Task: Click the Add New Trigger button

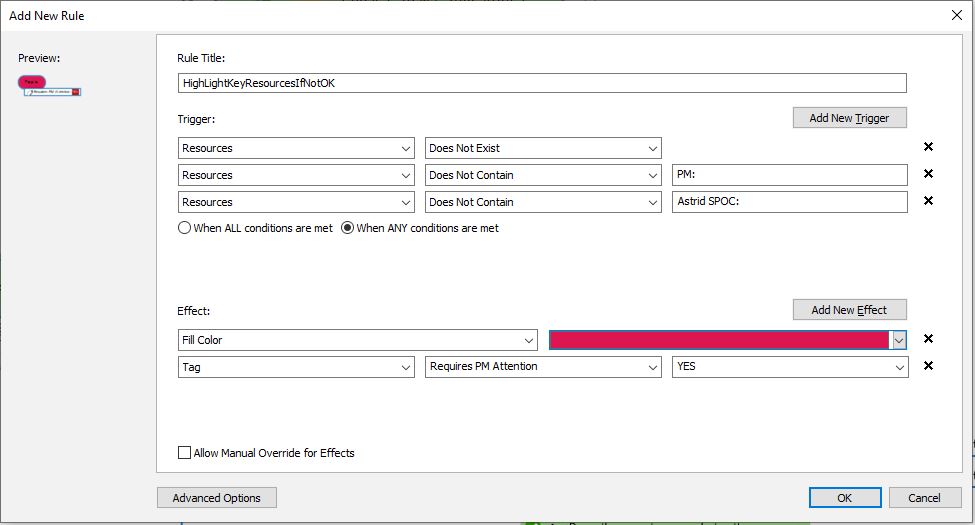Action: 849,118
